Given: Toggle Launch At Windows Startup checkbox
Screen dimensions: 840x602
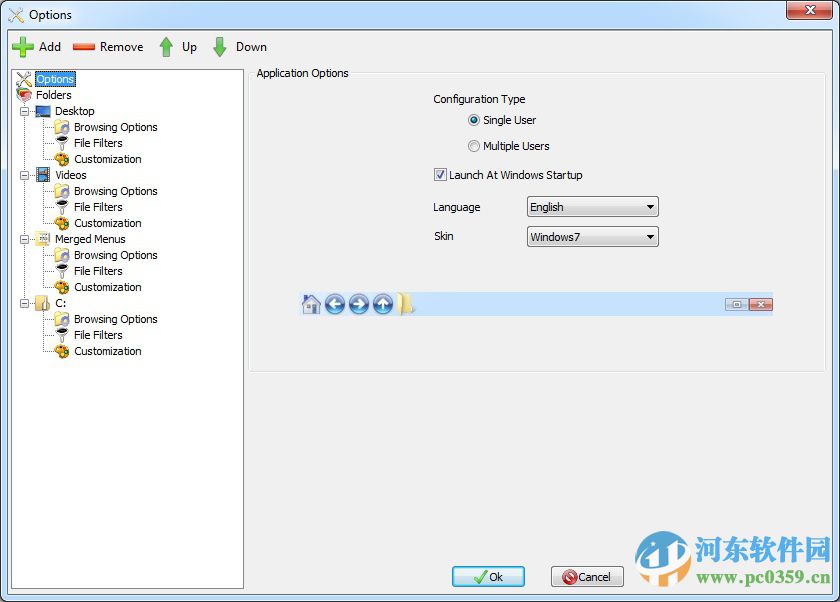Looking at the screenshot, I should click(x=440, y=175).
